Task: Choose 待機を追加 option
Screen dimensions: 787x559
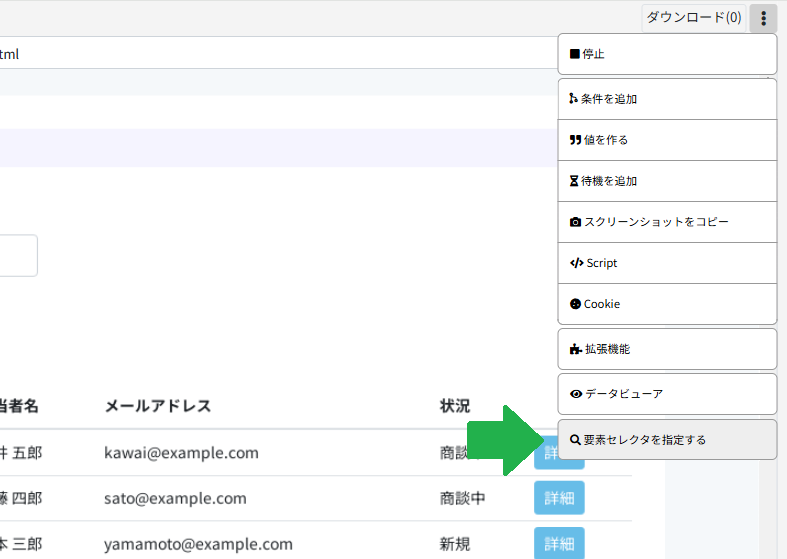Action: (667, 181)
